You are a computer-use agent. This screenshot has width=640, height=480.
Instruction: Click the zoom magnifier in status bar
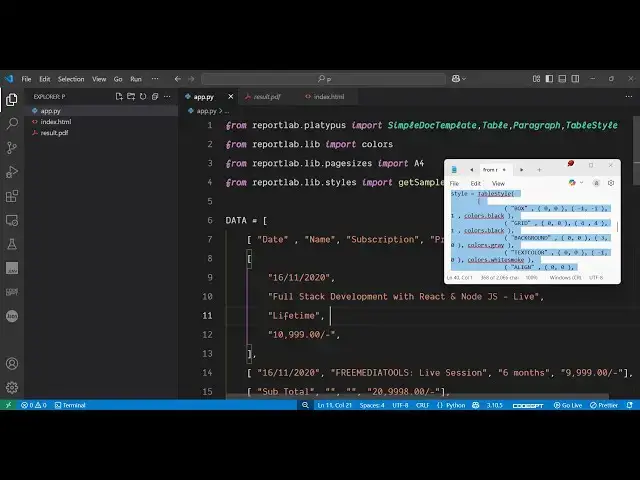[x=305, y=405]
